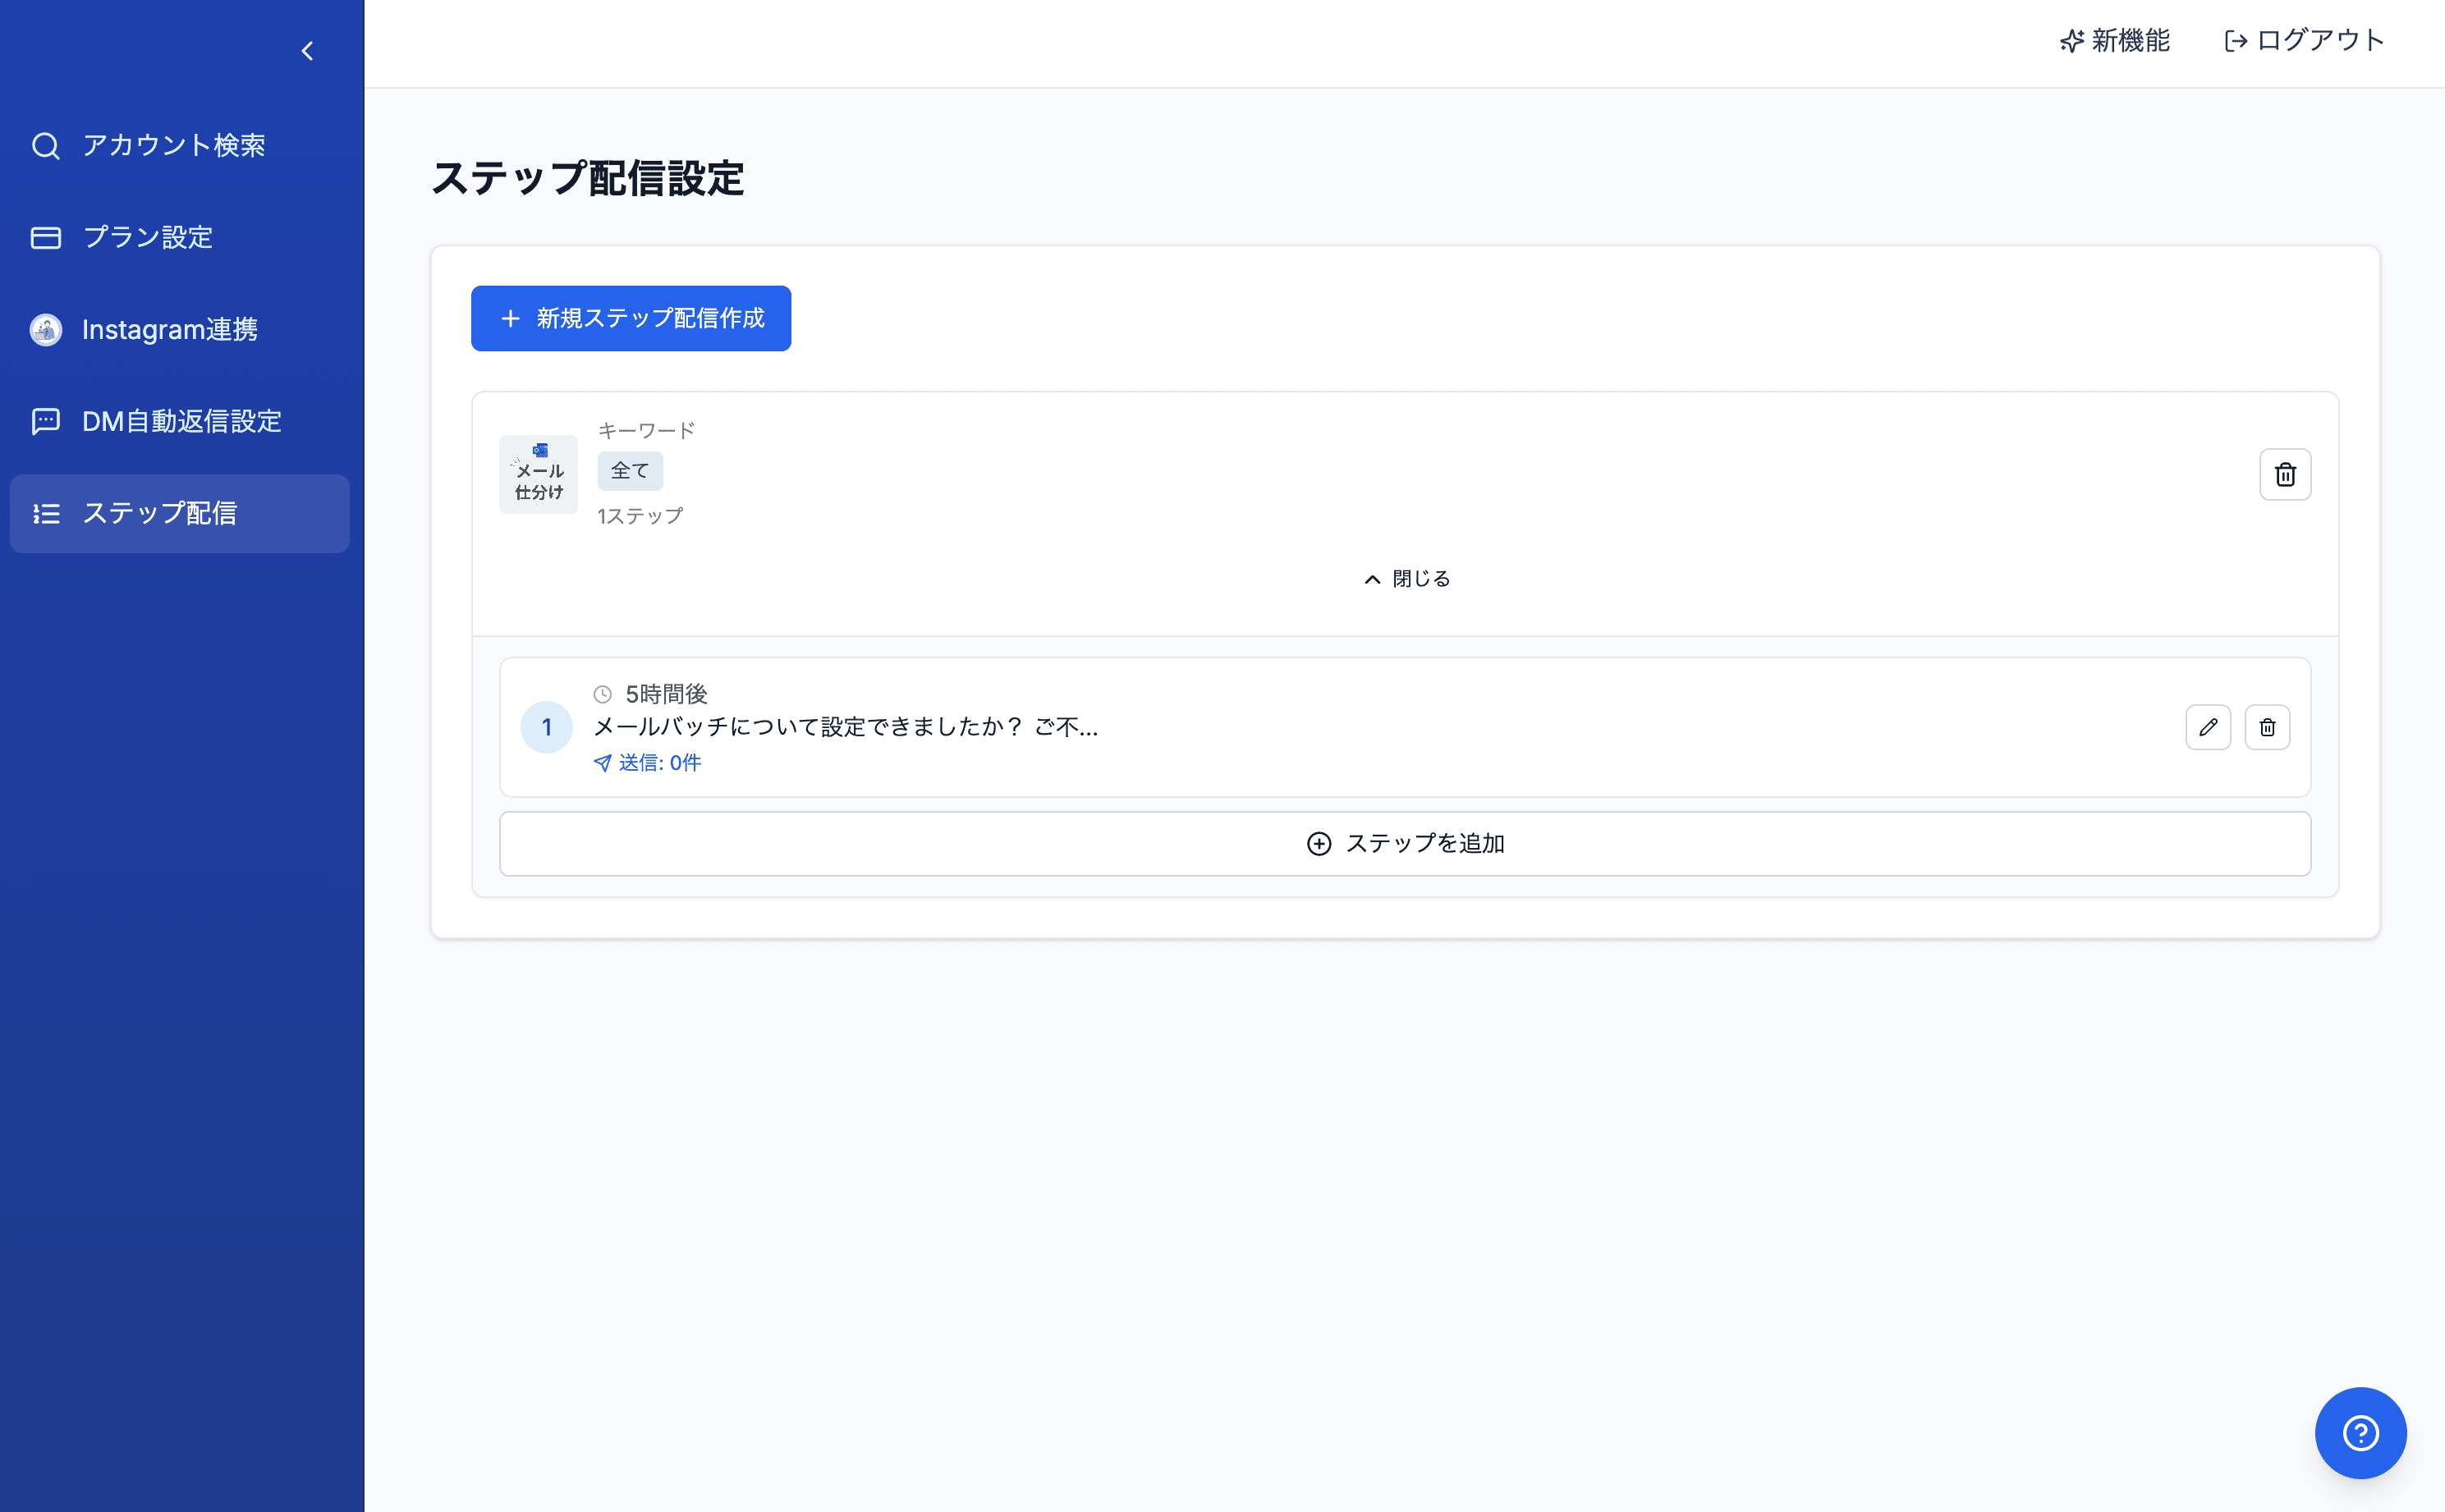Edit step 1 using the pencil icon
The image size is (2445, 1512).
(2209, 727)
